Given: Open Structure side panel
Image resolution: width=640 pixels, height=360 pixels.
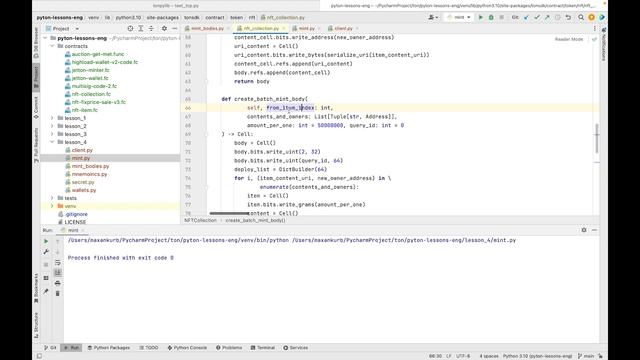Looking at the screenshot, I should coord(36,325).
